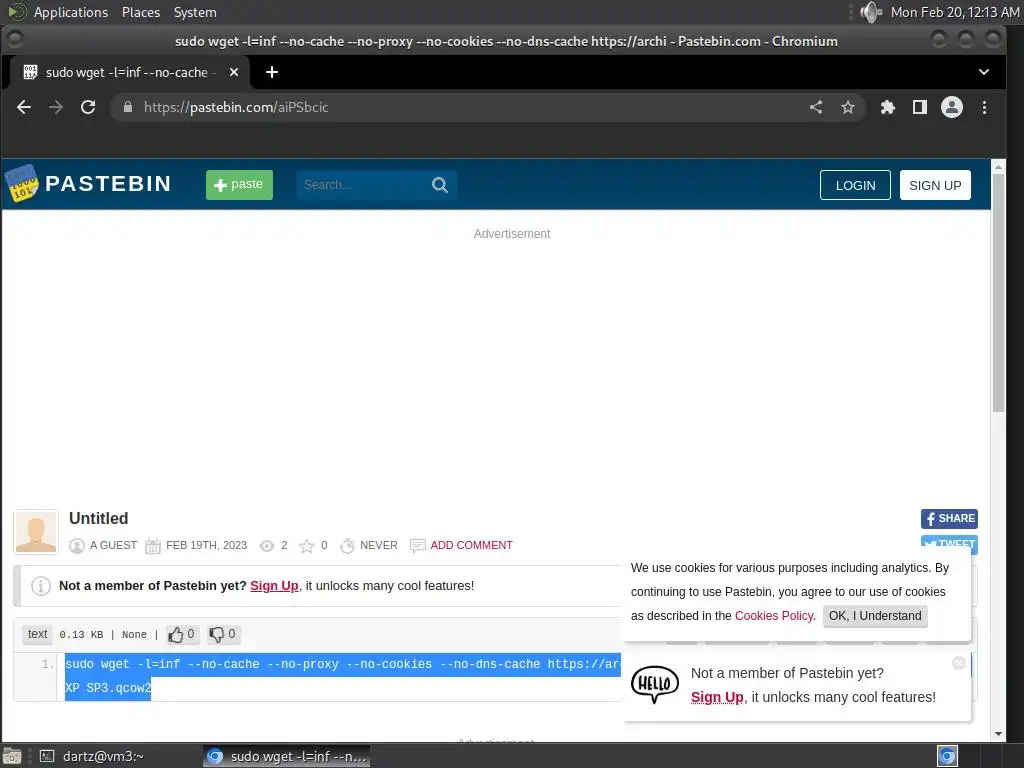Click the green '+ paste' button
Screen dimensions: 1024x768
click(x=239, y=185)
